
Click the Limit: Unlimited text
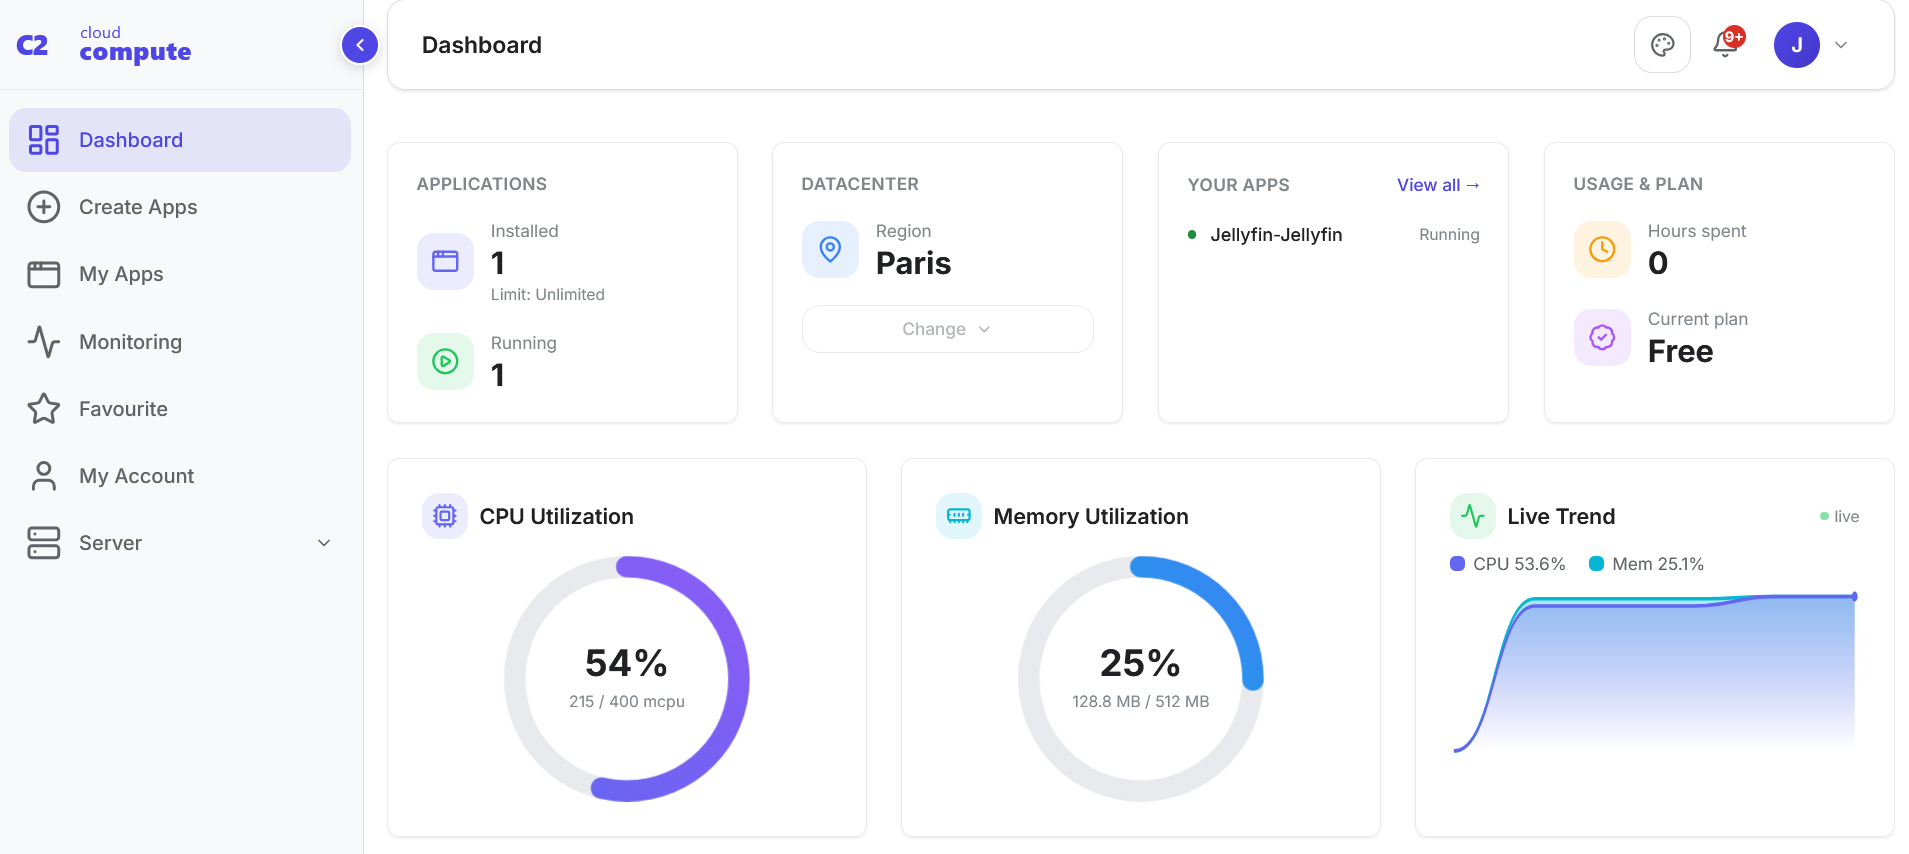click(547, 295)
